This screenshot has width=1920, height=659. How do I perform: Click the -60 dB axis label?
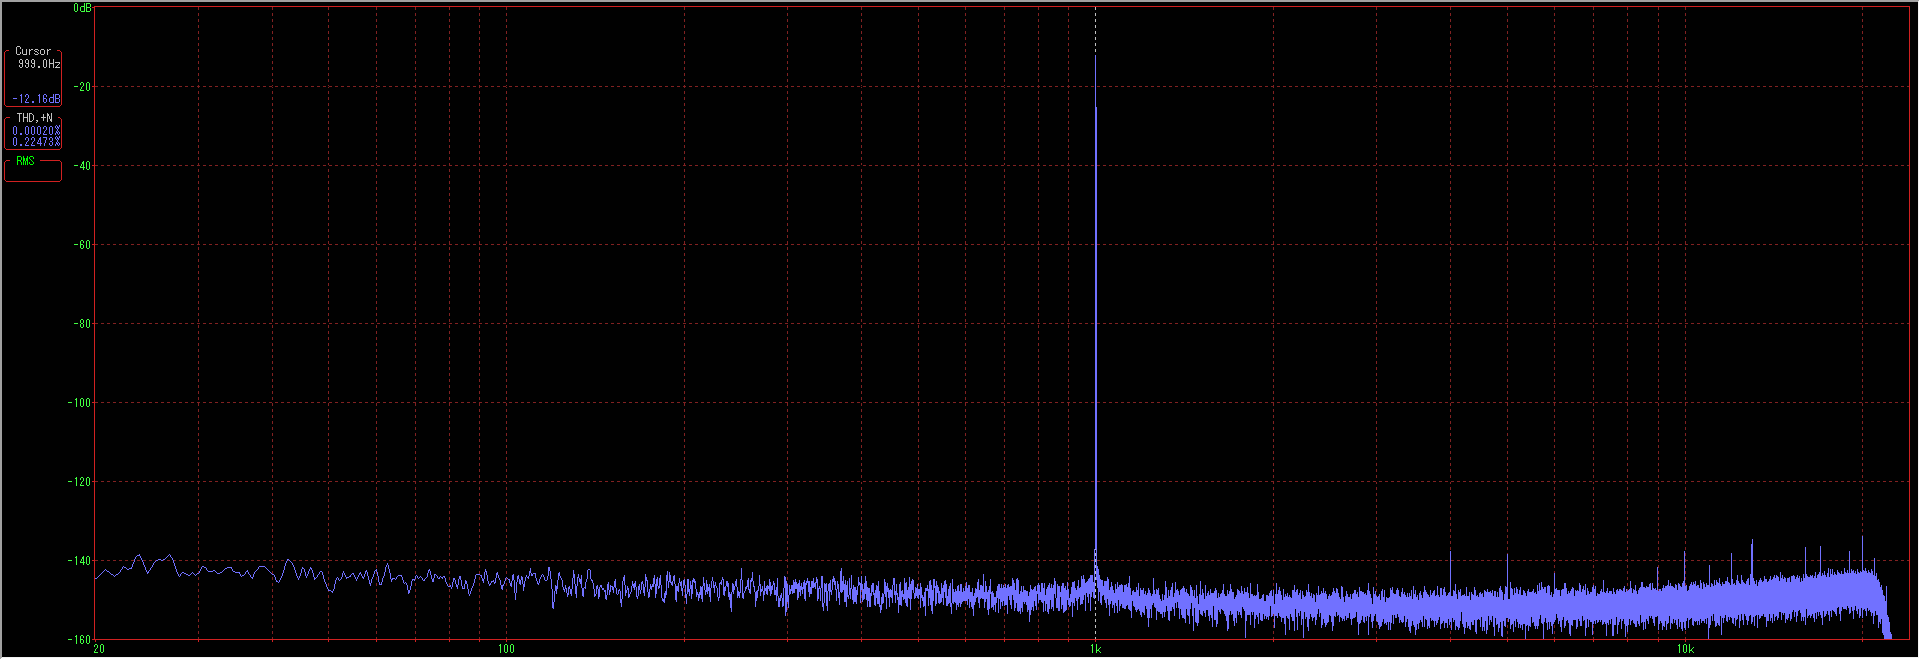pyautogui.click(x=79, y=245)
